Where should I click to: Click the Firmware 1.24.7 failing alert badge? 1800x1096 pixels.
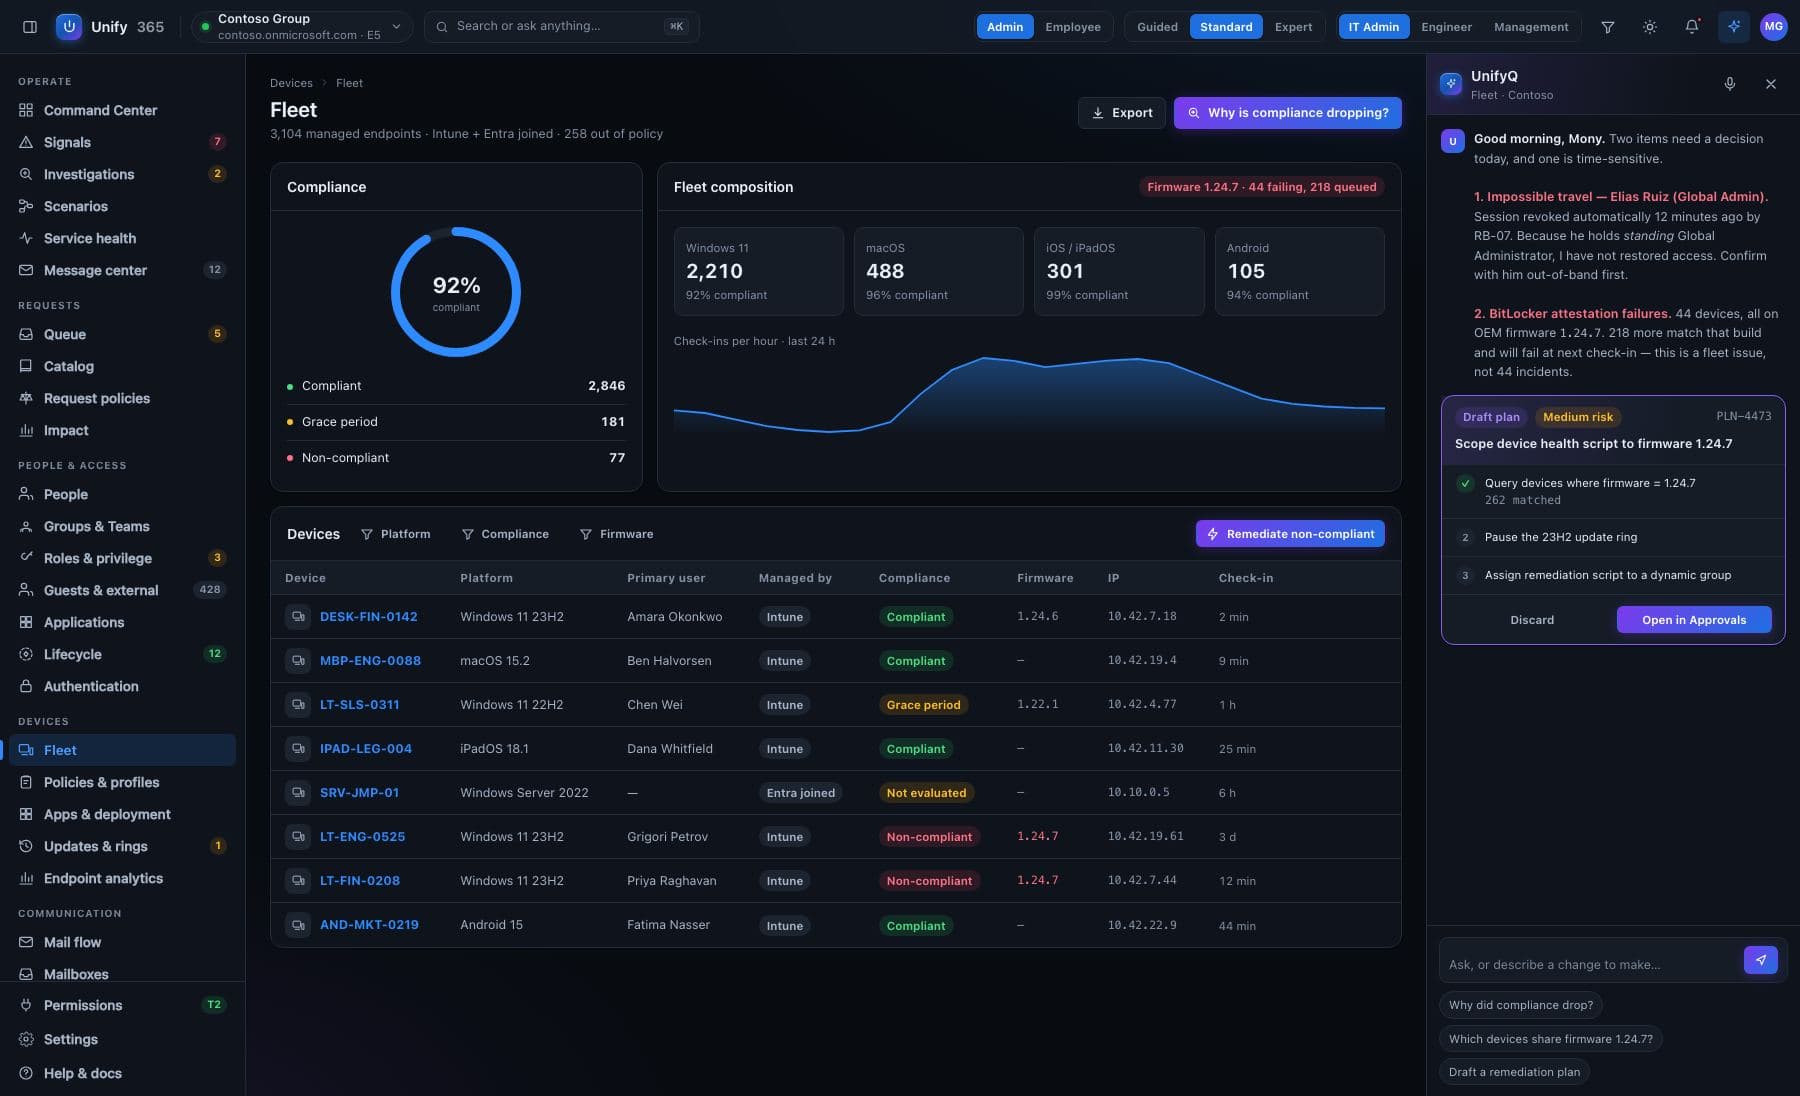pos(1262,187)
